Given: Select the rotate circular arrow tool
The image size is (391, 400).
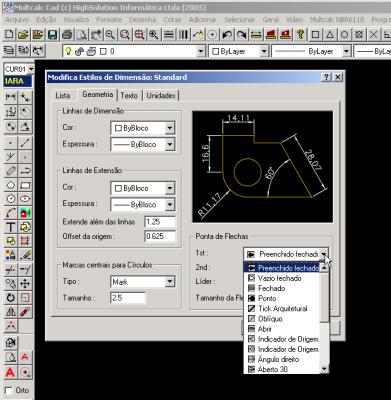Looking at the screenshot, I should (11, 298).
